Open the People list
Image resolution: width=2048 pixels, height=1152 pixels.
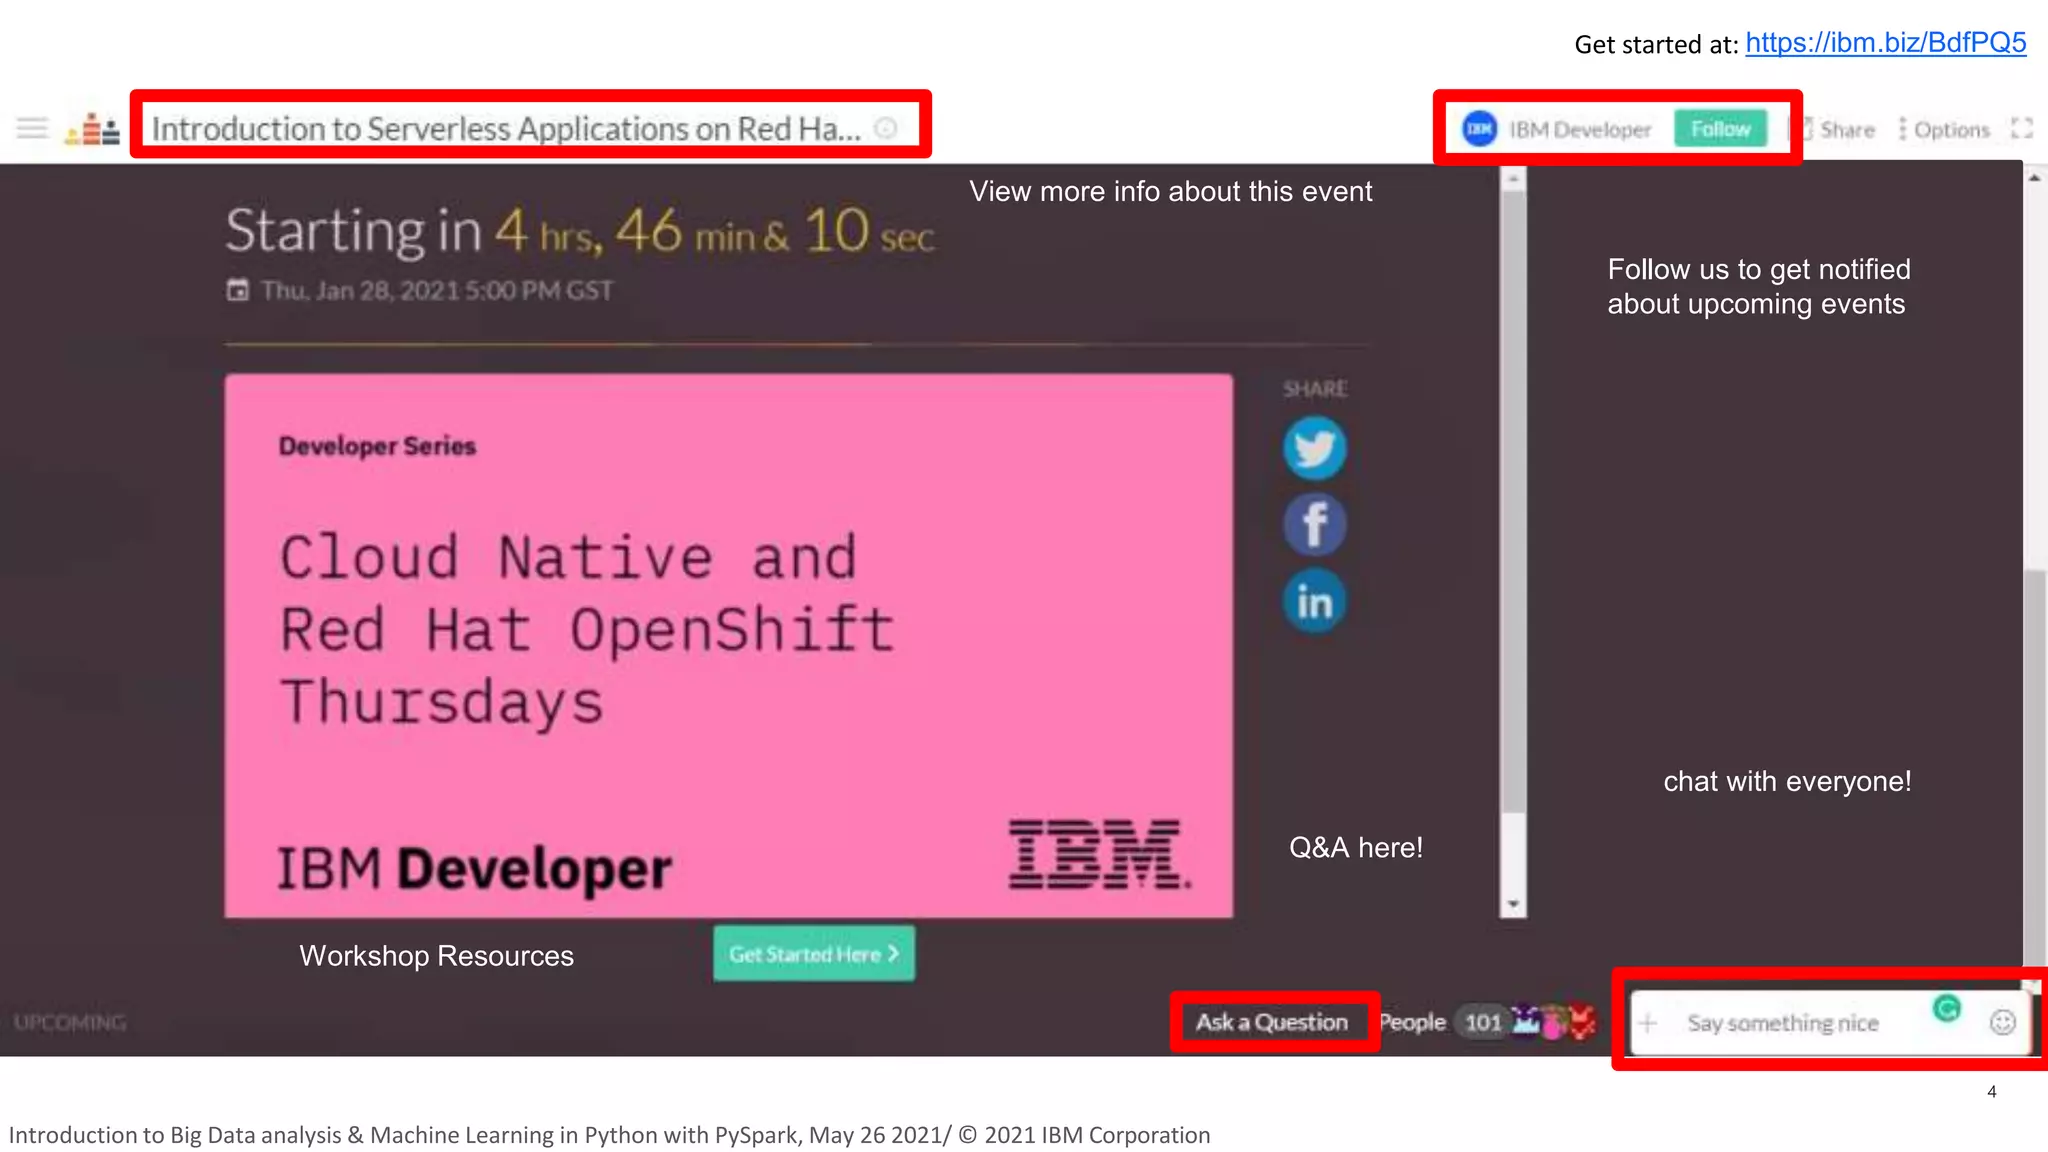point(1412,1022)
